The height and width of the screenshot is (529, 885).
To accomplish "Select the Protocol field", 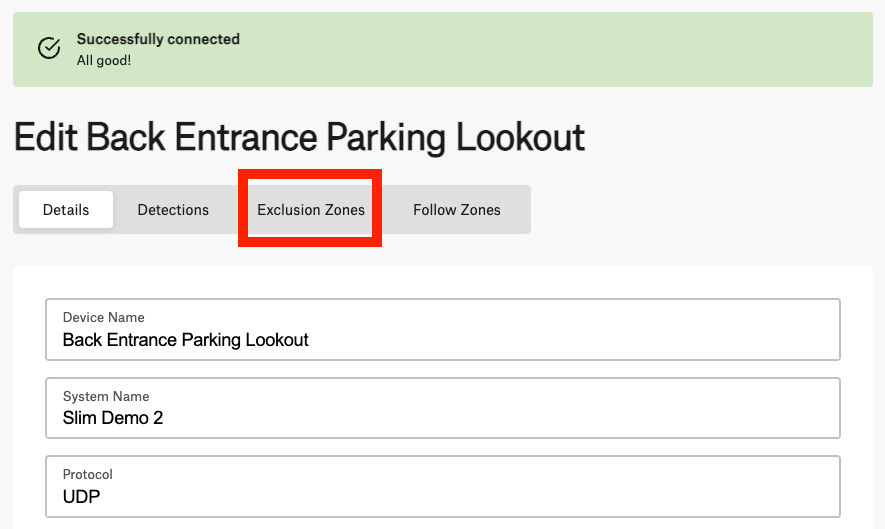I will [x=443, y=487].
